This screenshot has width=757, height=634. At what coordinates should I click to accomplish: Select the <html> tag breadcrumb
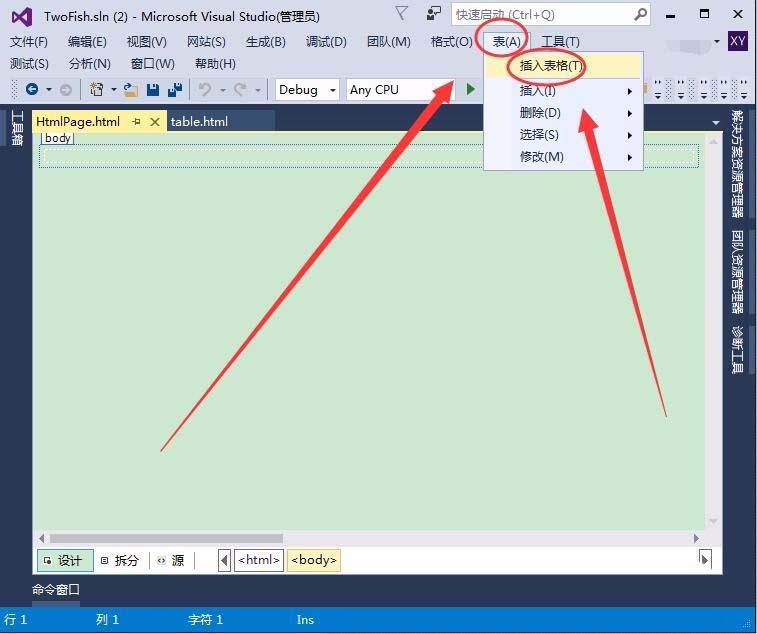pyautogui.click(x=259, y=560)
